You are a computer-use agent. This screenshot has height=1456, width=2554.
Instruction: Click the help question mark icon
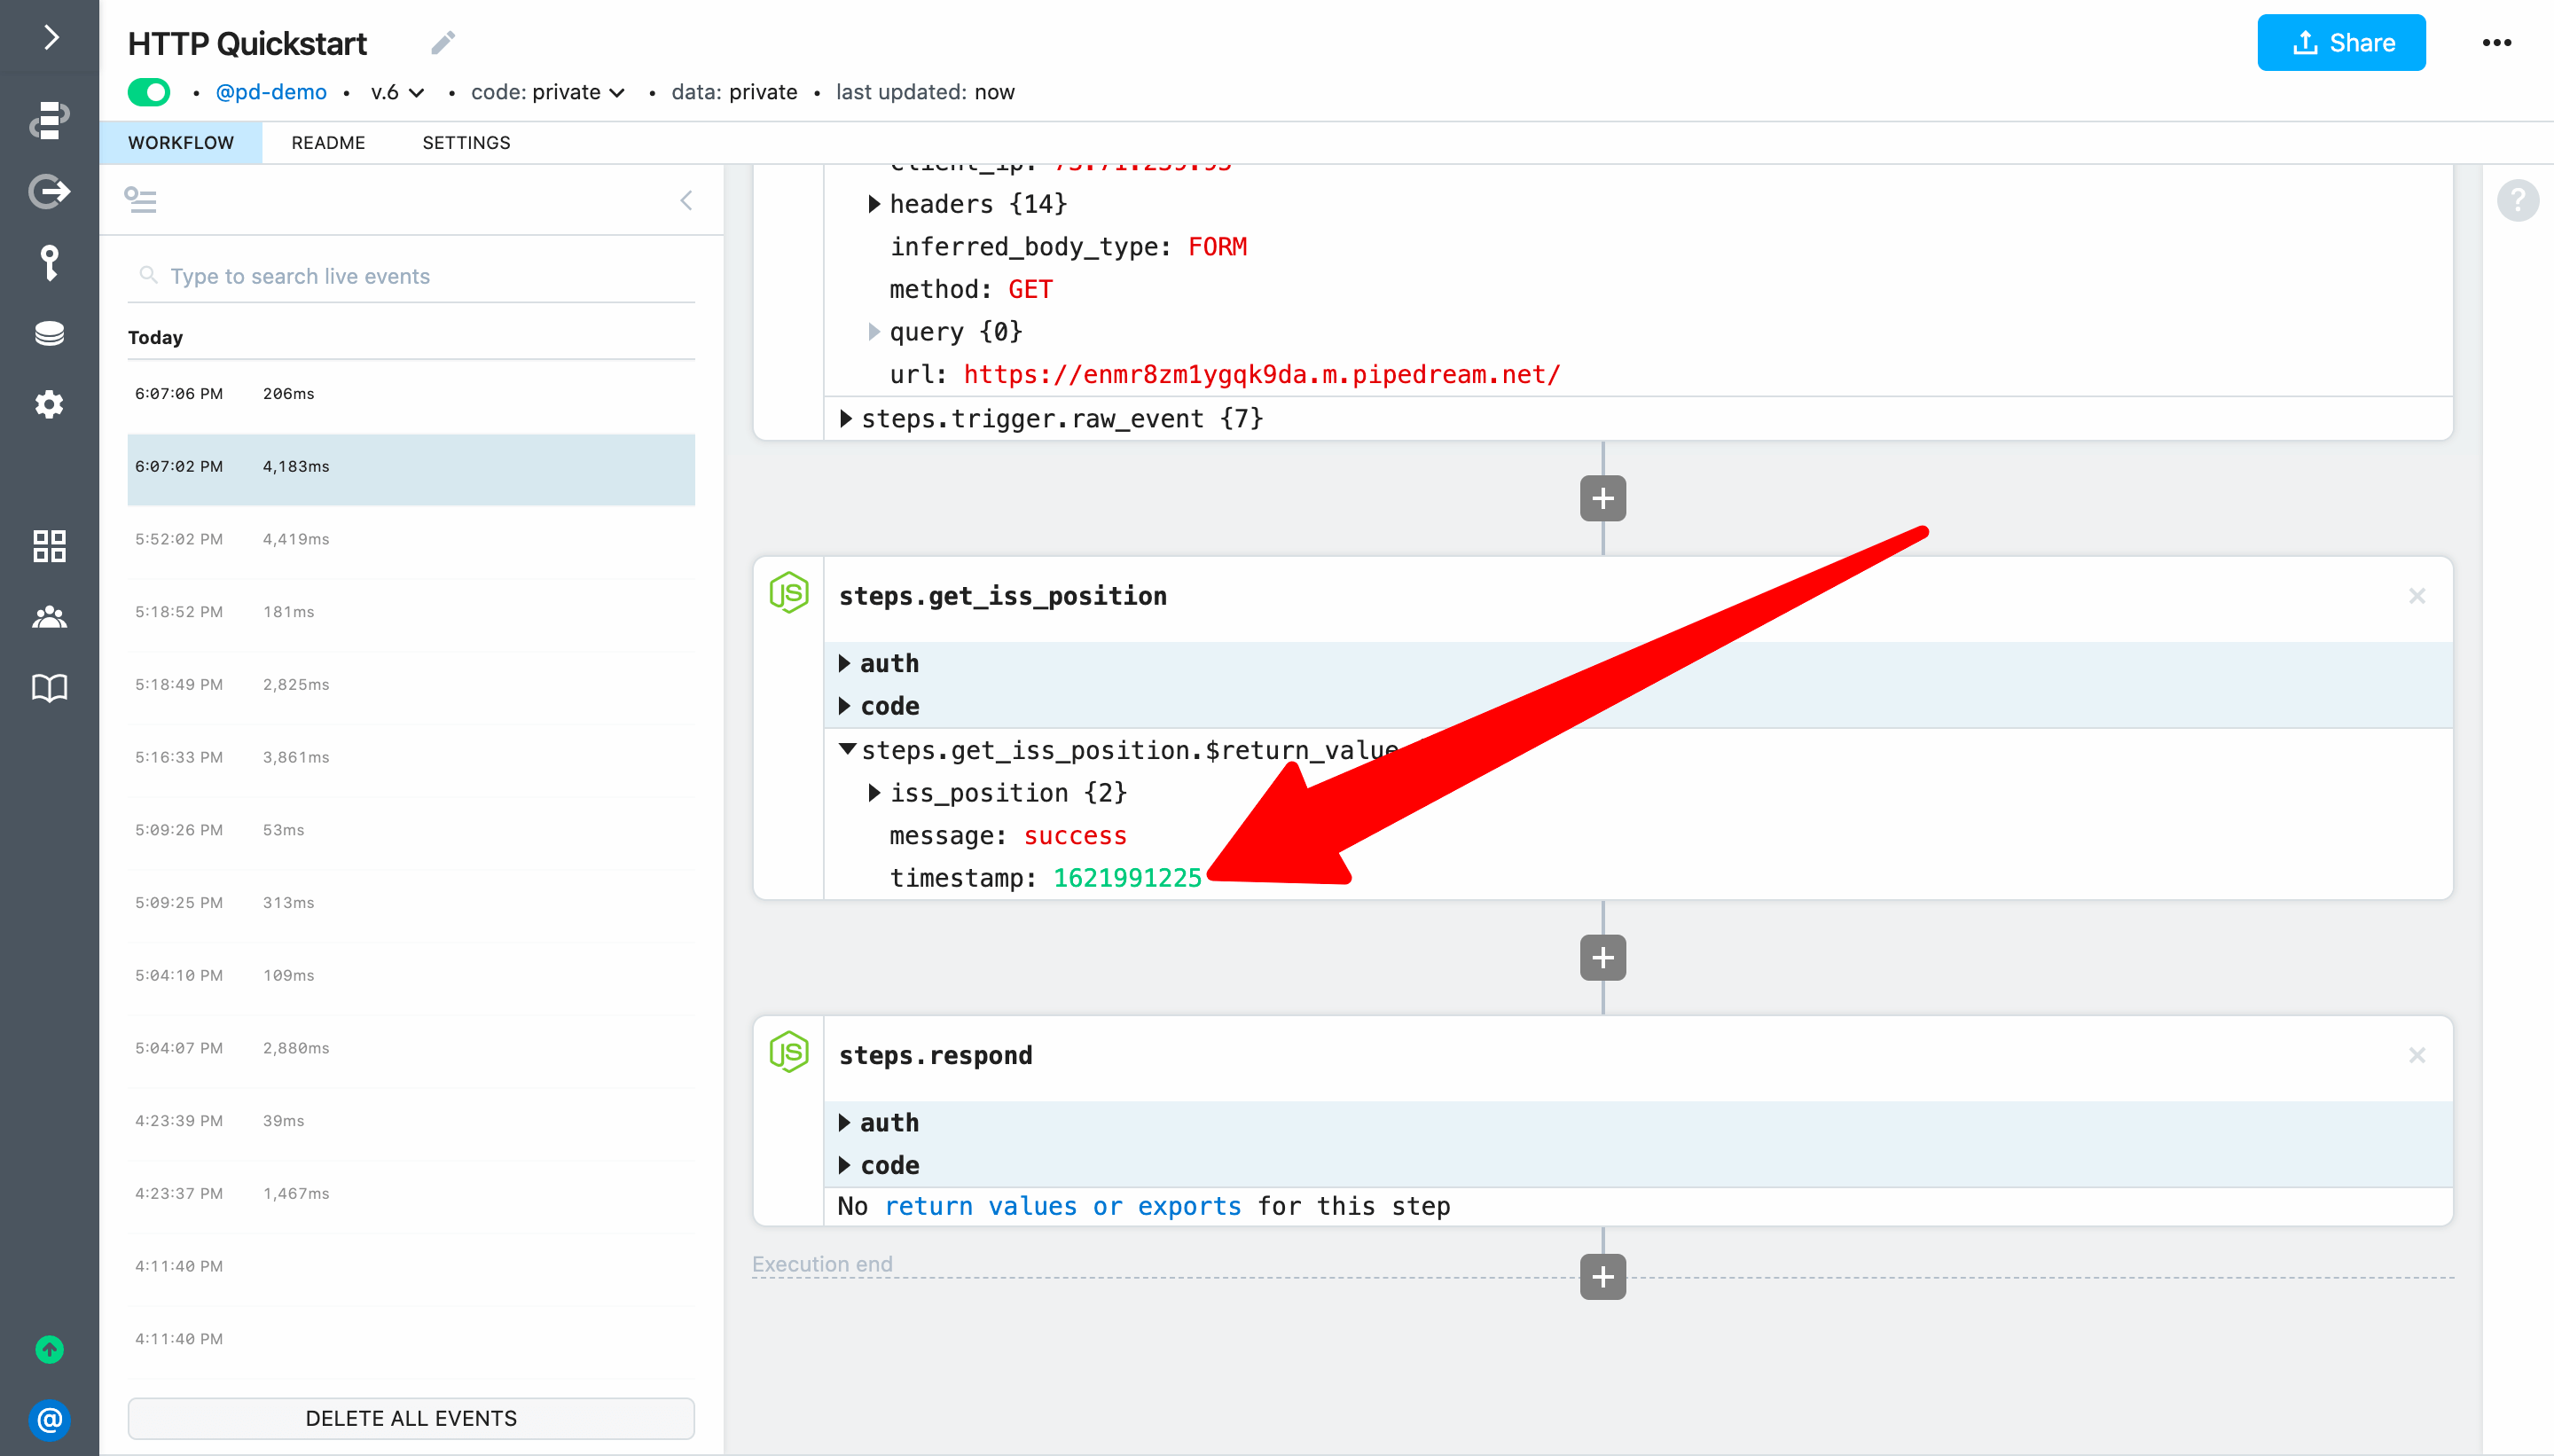[x=2517, y=200]
